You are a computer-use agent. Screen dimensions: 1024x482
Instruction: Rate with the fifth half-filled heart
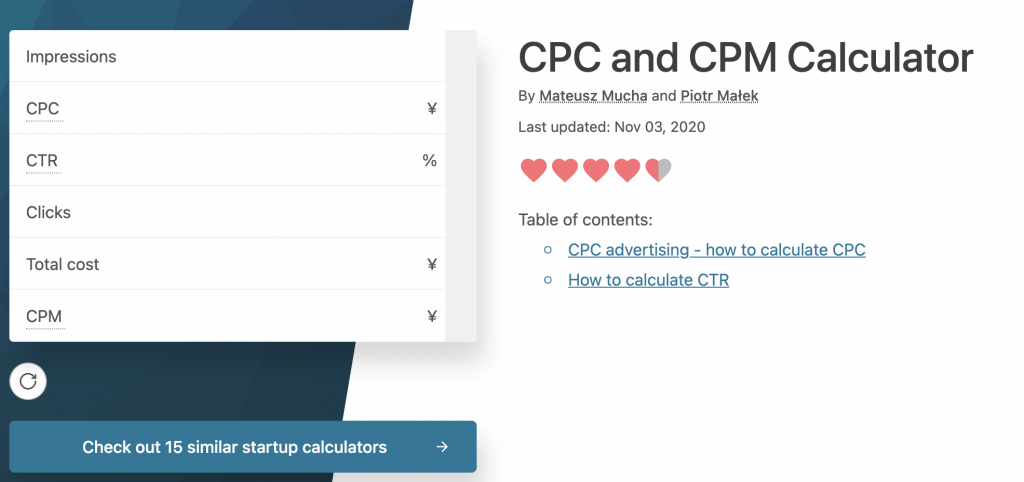pyautogui.click(x=658, y=170)
